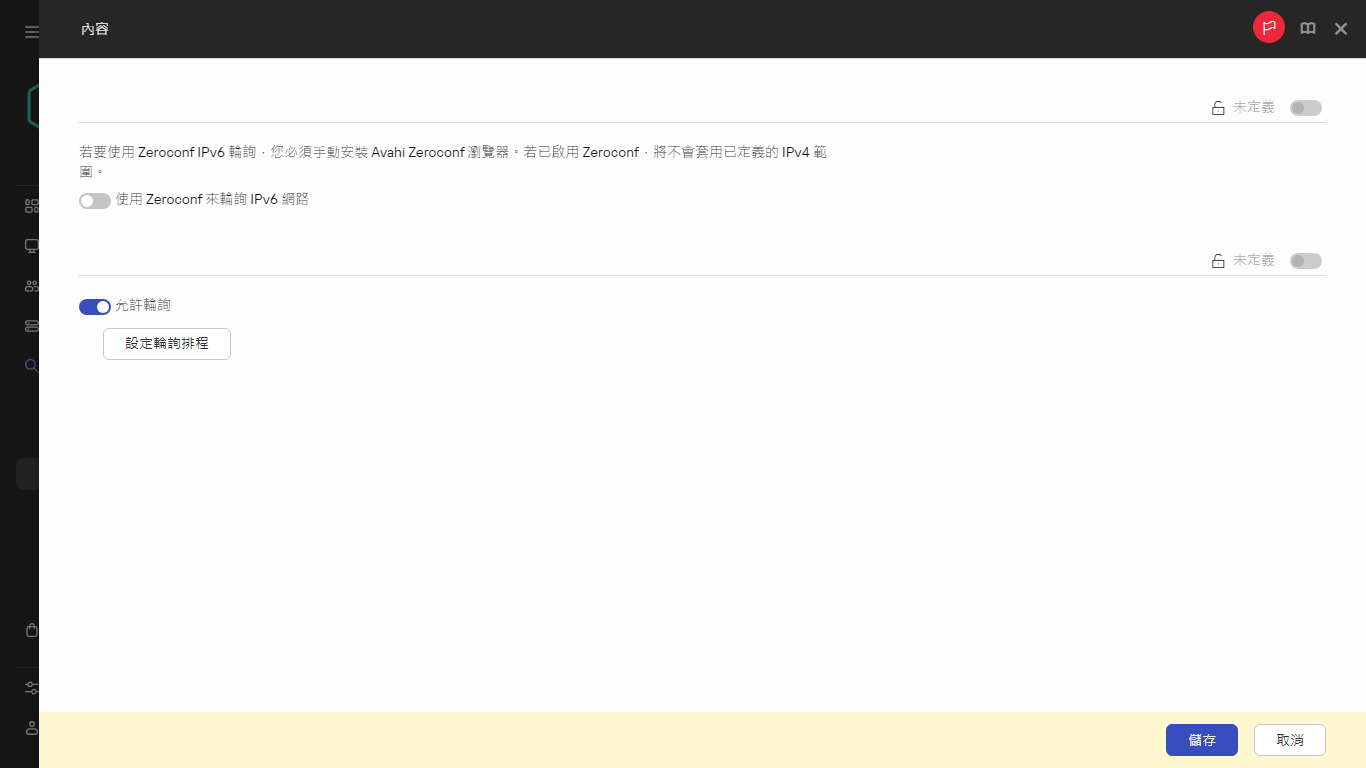The width and height of the screenshot is (1366, 768).
Task: Enable 使用 Zeroconf 來輪詢 IPv6 網路
Action: (95, 200)
